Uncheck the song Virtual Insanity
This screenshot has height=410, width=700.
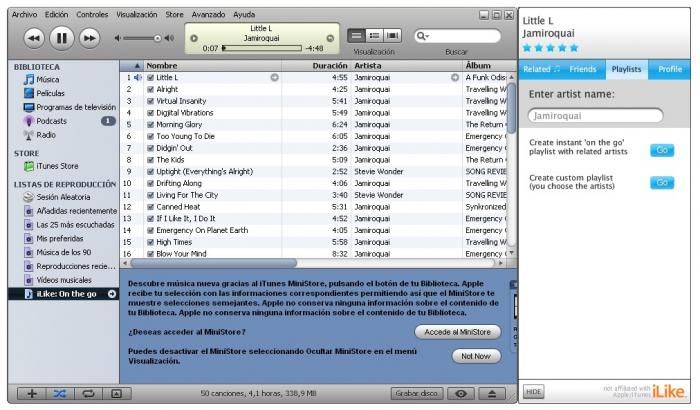coord(150,101)
